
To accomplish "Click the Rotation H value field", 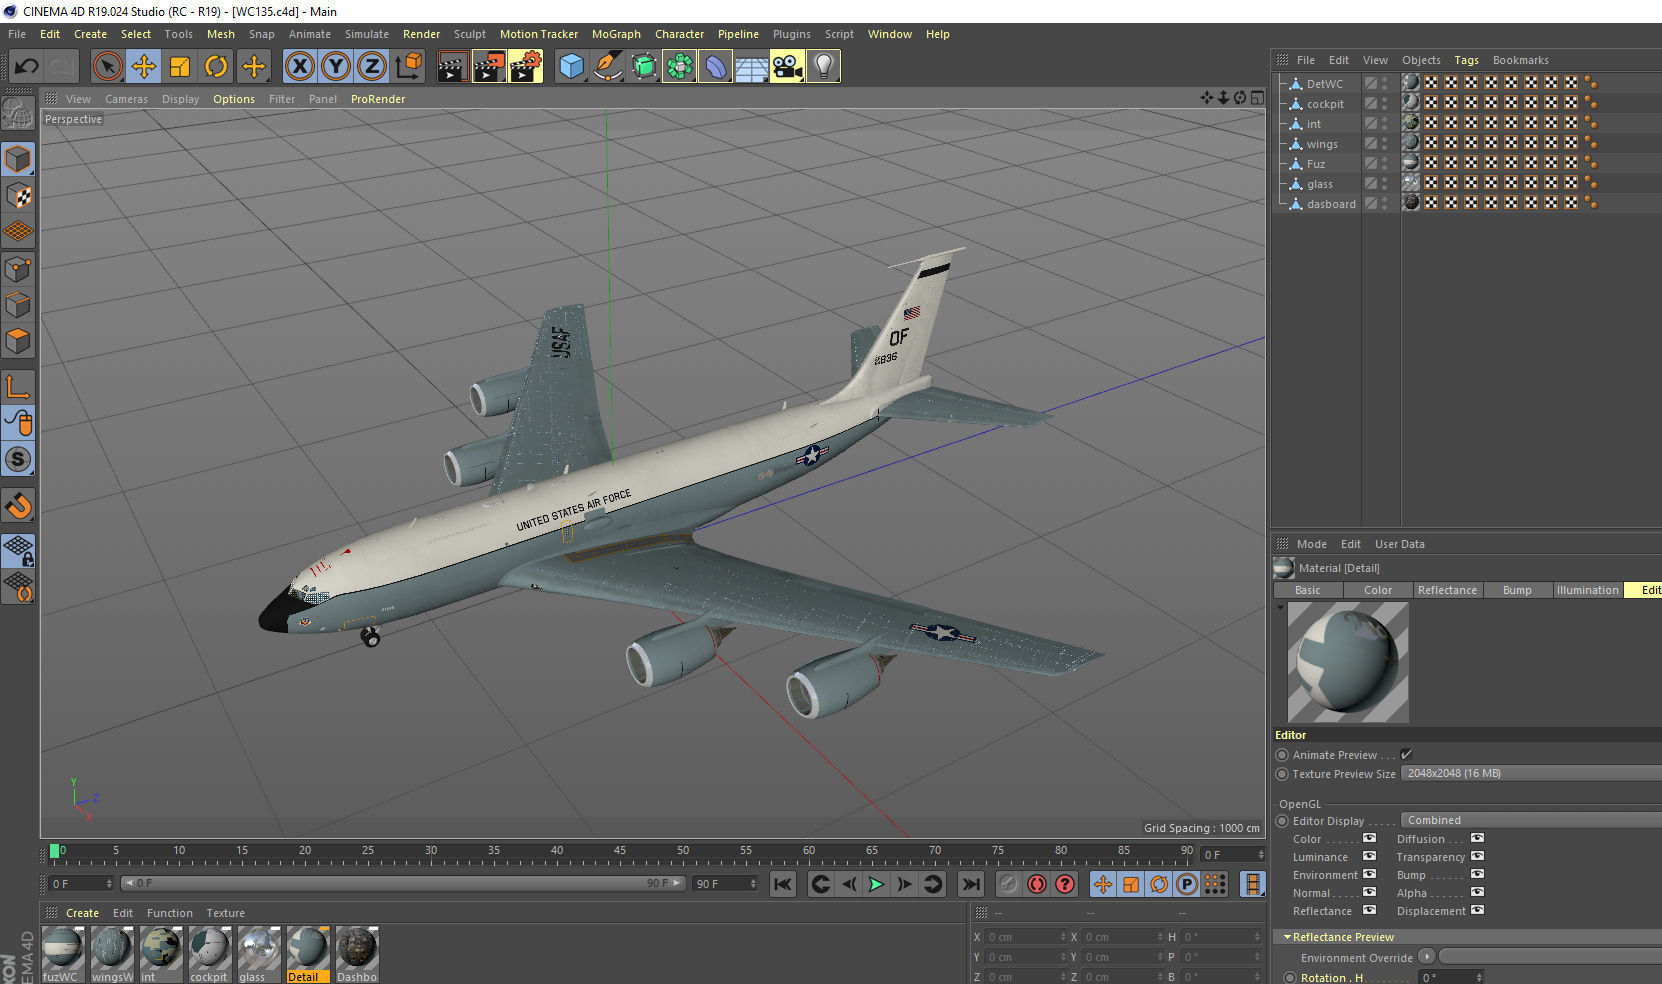I will 1451,977.
